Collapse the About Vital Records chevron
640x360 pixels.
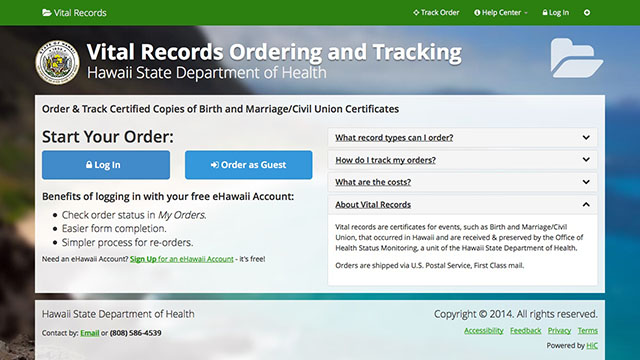[x=586, y=204]
